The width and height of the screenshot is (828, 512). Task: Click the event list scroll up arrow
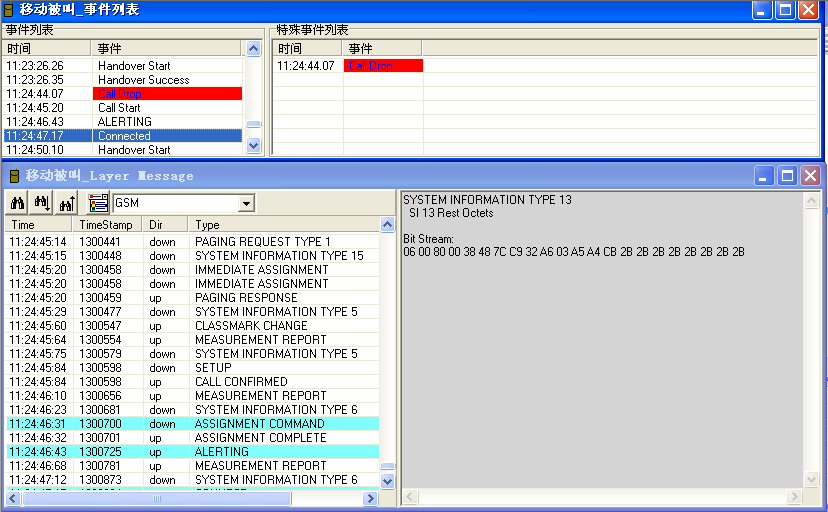253,49
